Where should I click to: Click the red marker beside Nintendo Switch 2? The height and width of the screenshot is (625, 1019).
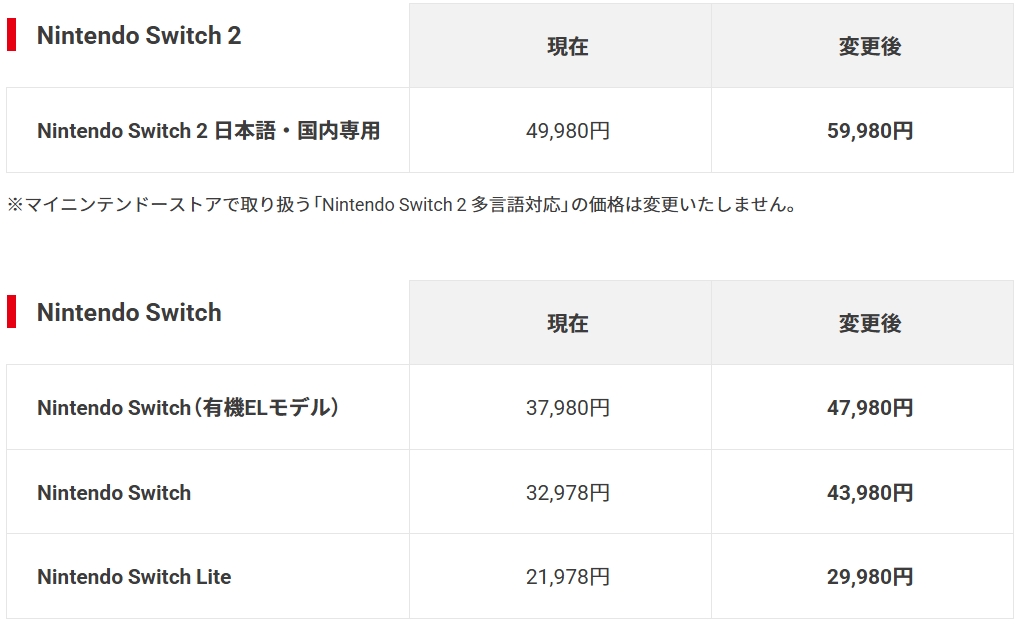pyautogui.click(x=11, y=35)
